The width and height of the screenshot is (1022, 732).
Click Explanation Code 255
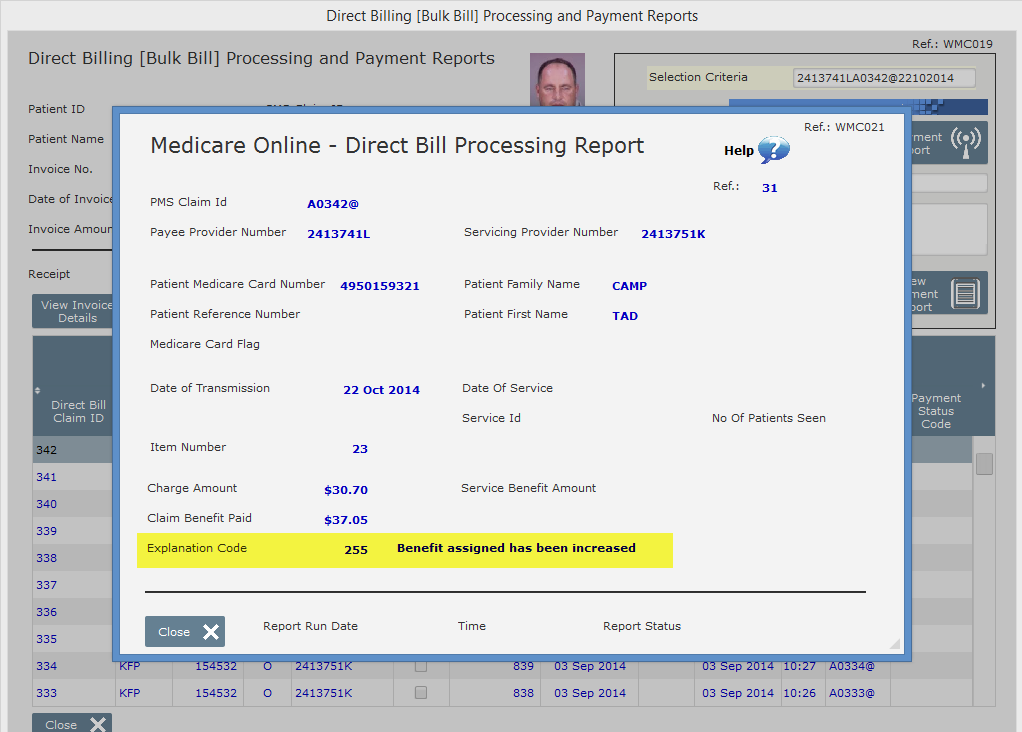coord(356,550)
